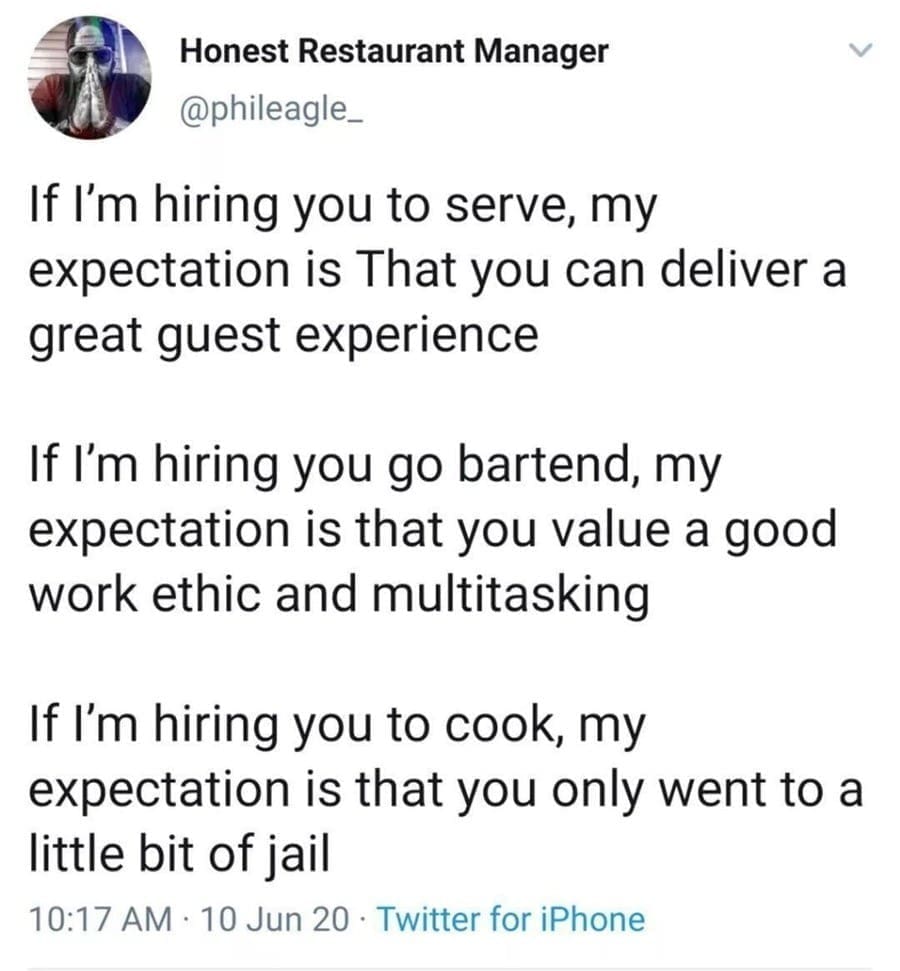
Task: Click the 10:17 AM timestamp
Action: [x=95, y=919]
